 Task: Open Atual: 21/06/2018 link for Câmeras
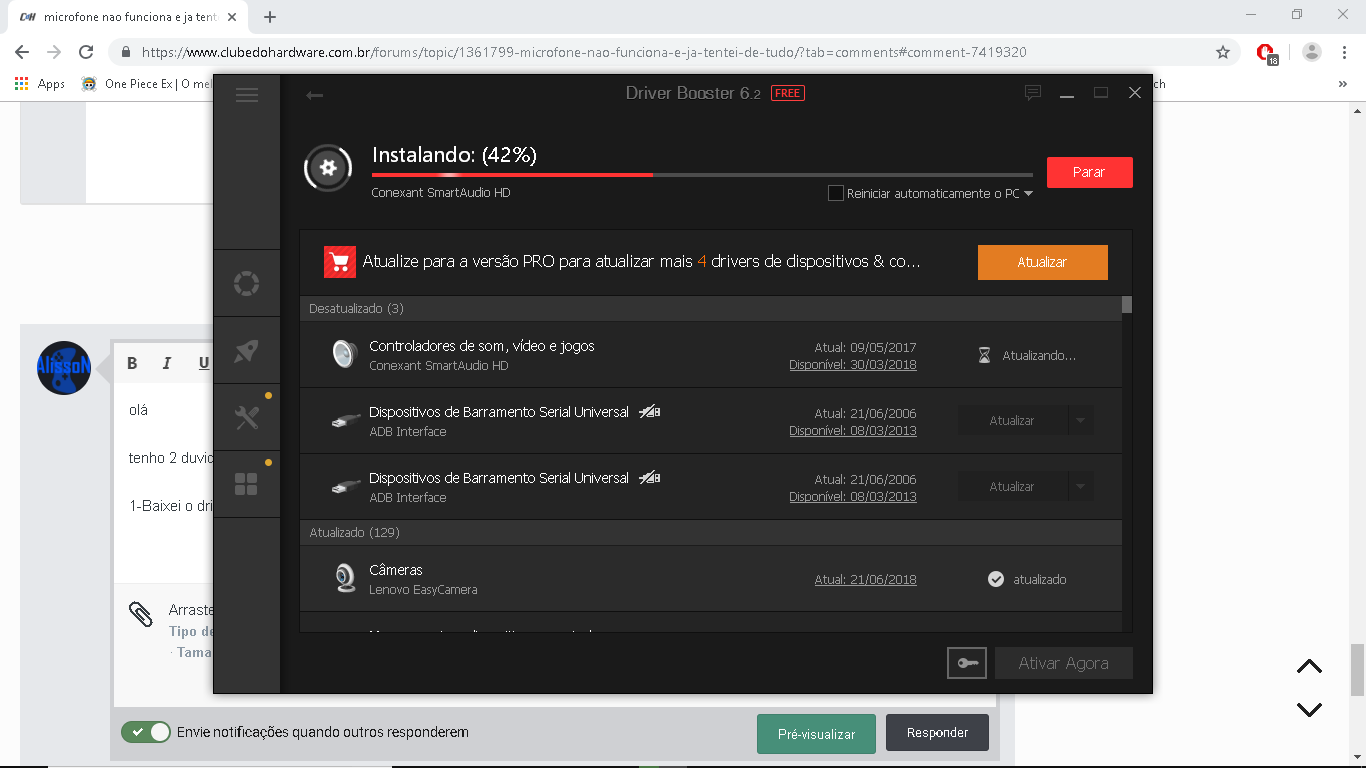(x=865, y=579)
